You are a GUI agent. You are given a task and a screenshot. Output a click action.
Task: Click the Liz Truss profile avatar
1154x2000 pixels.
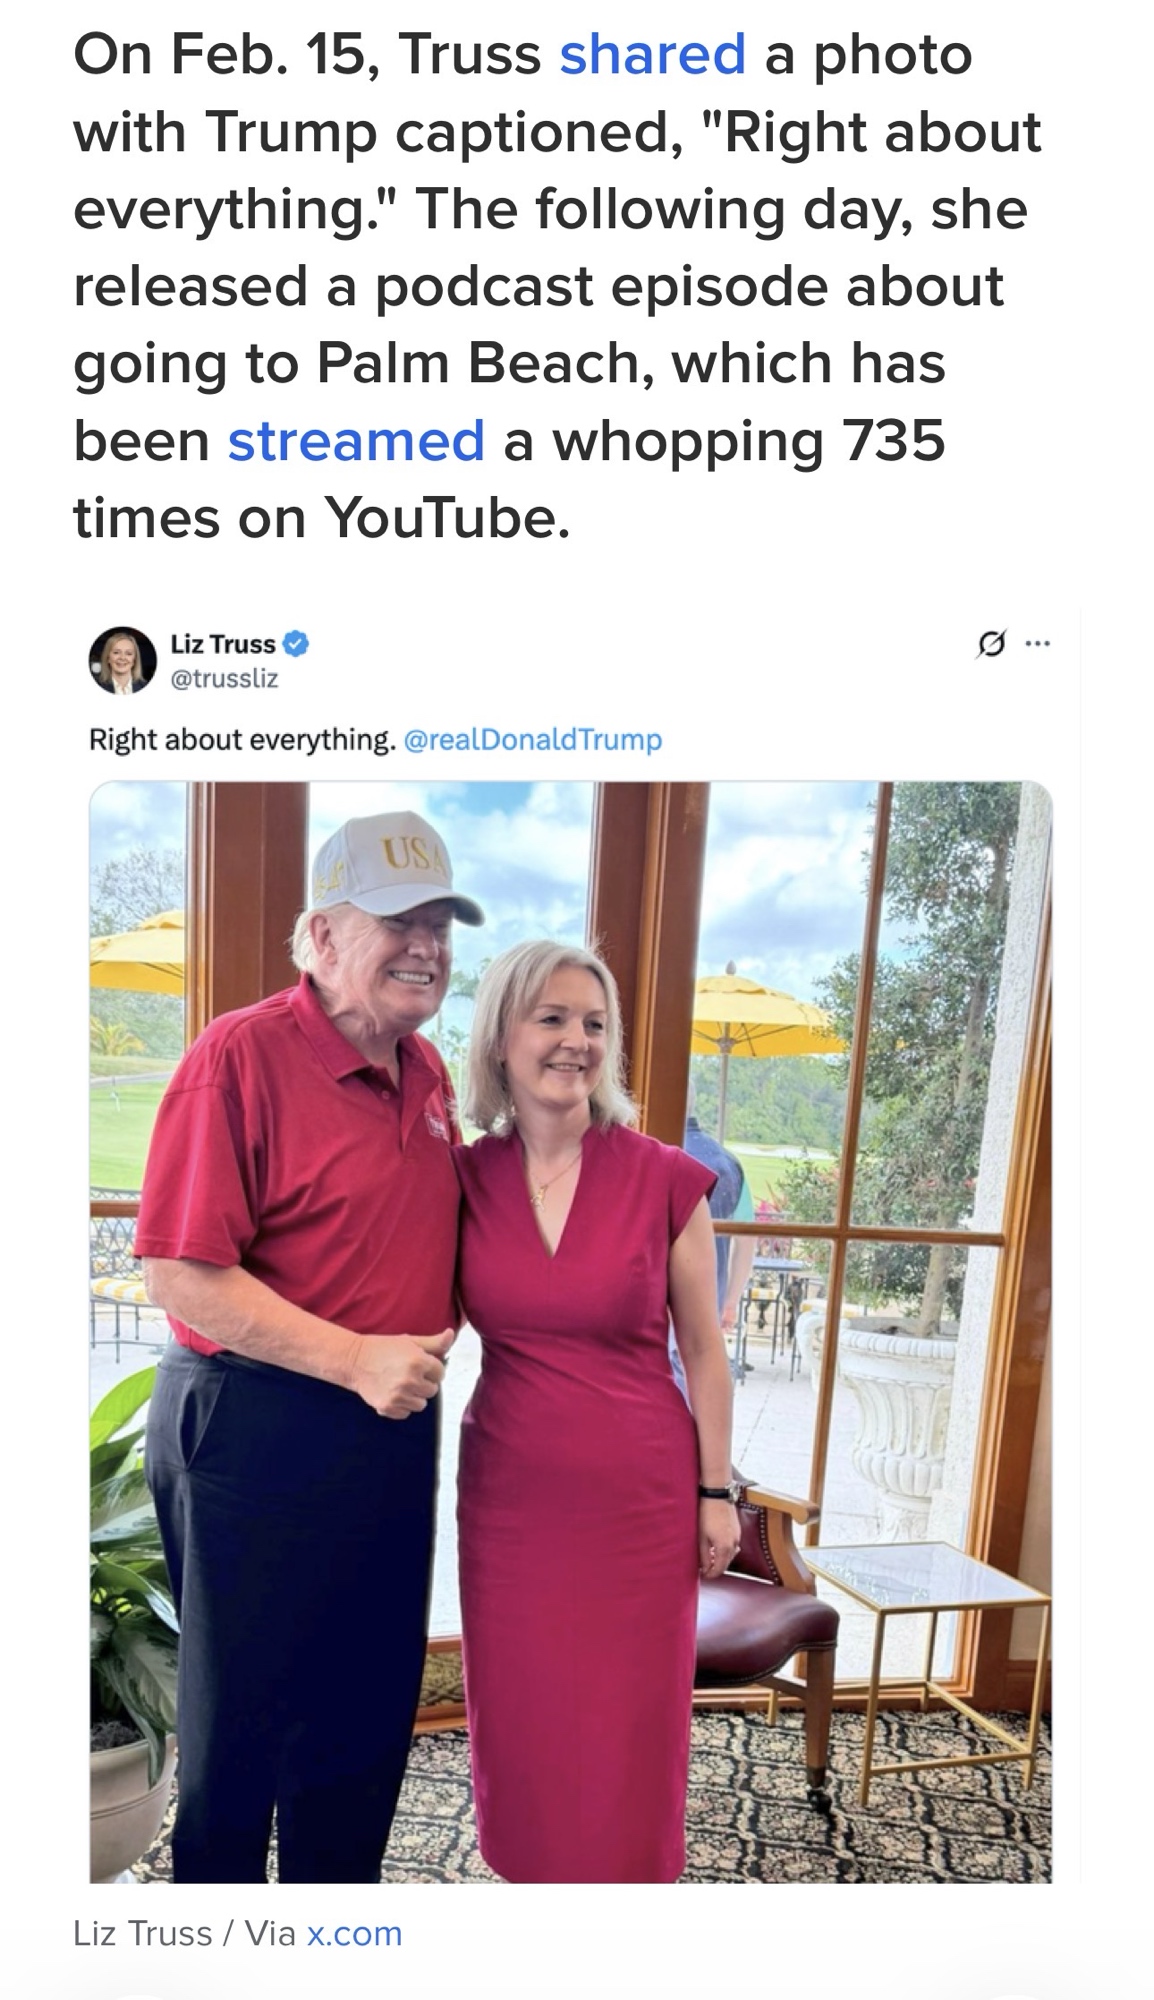point(122,661)
